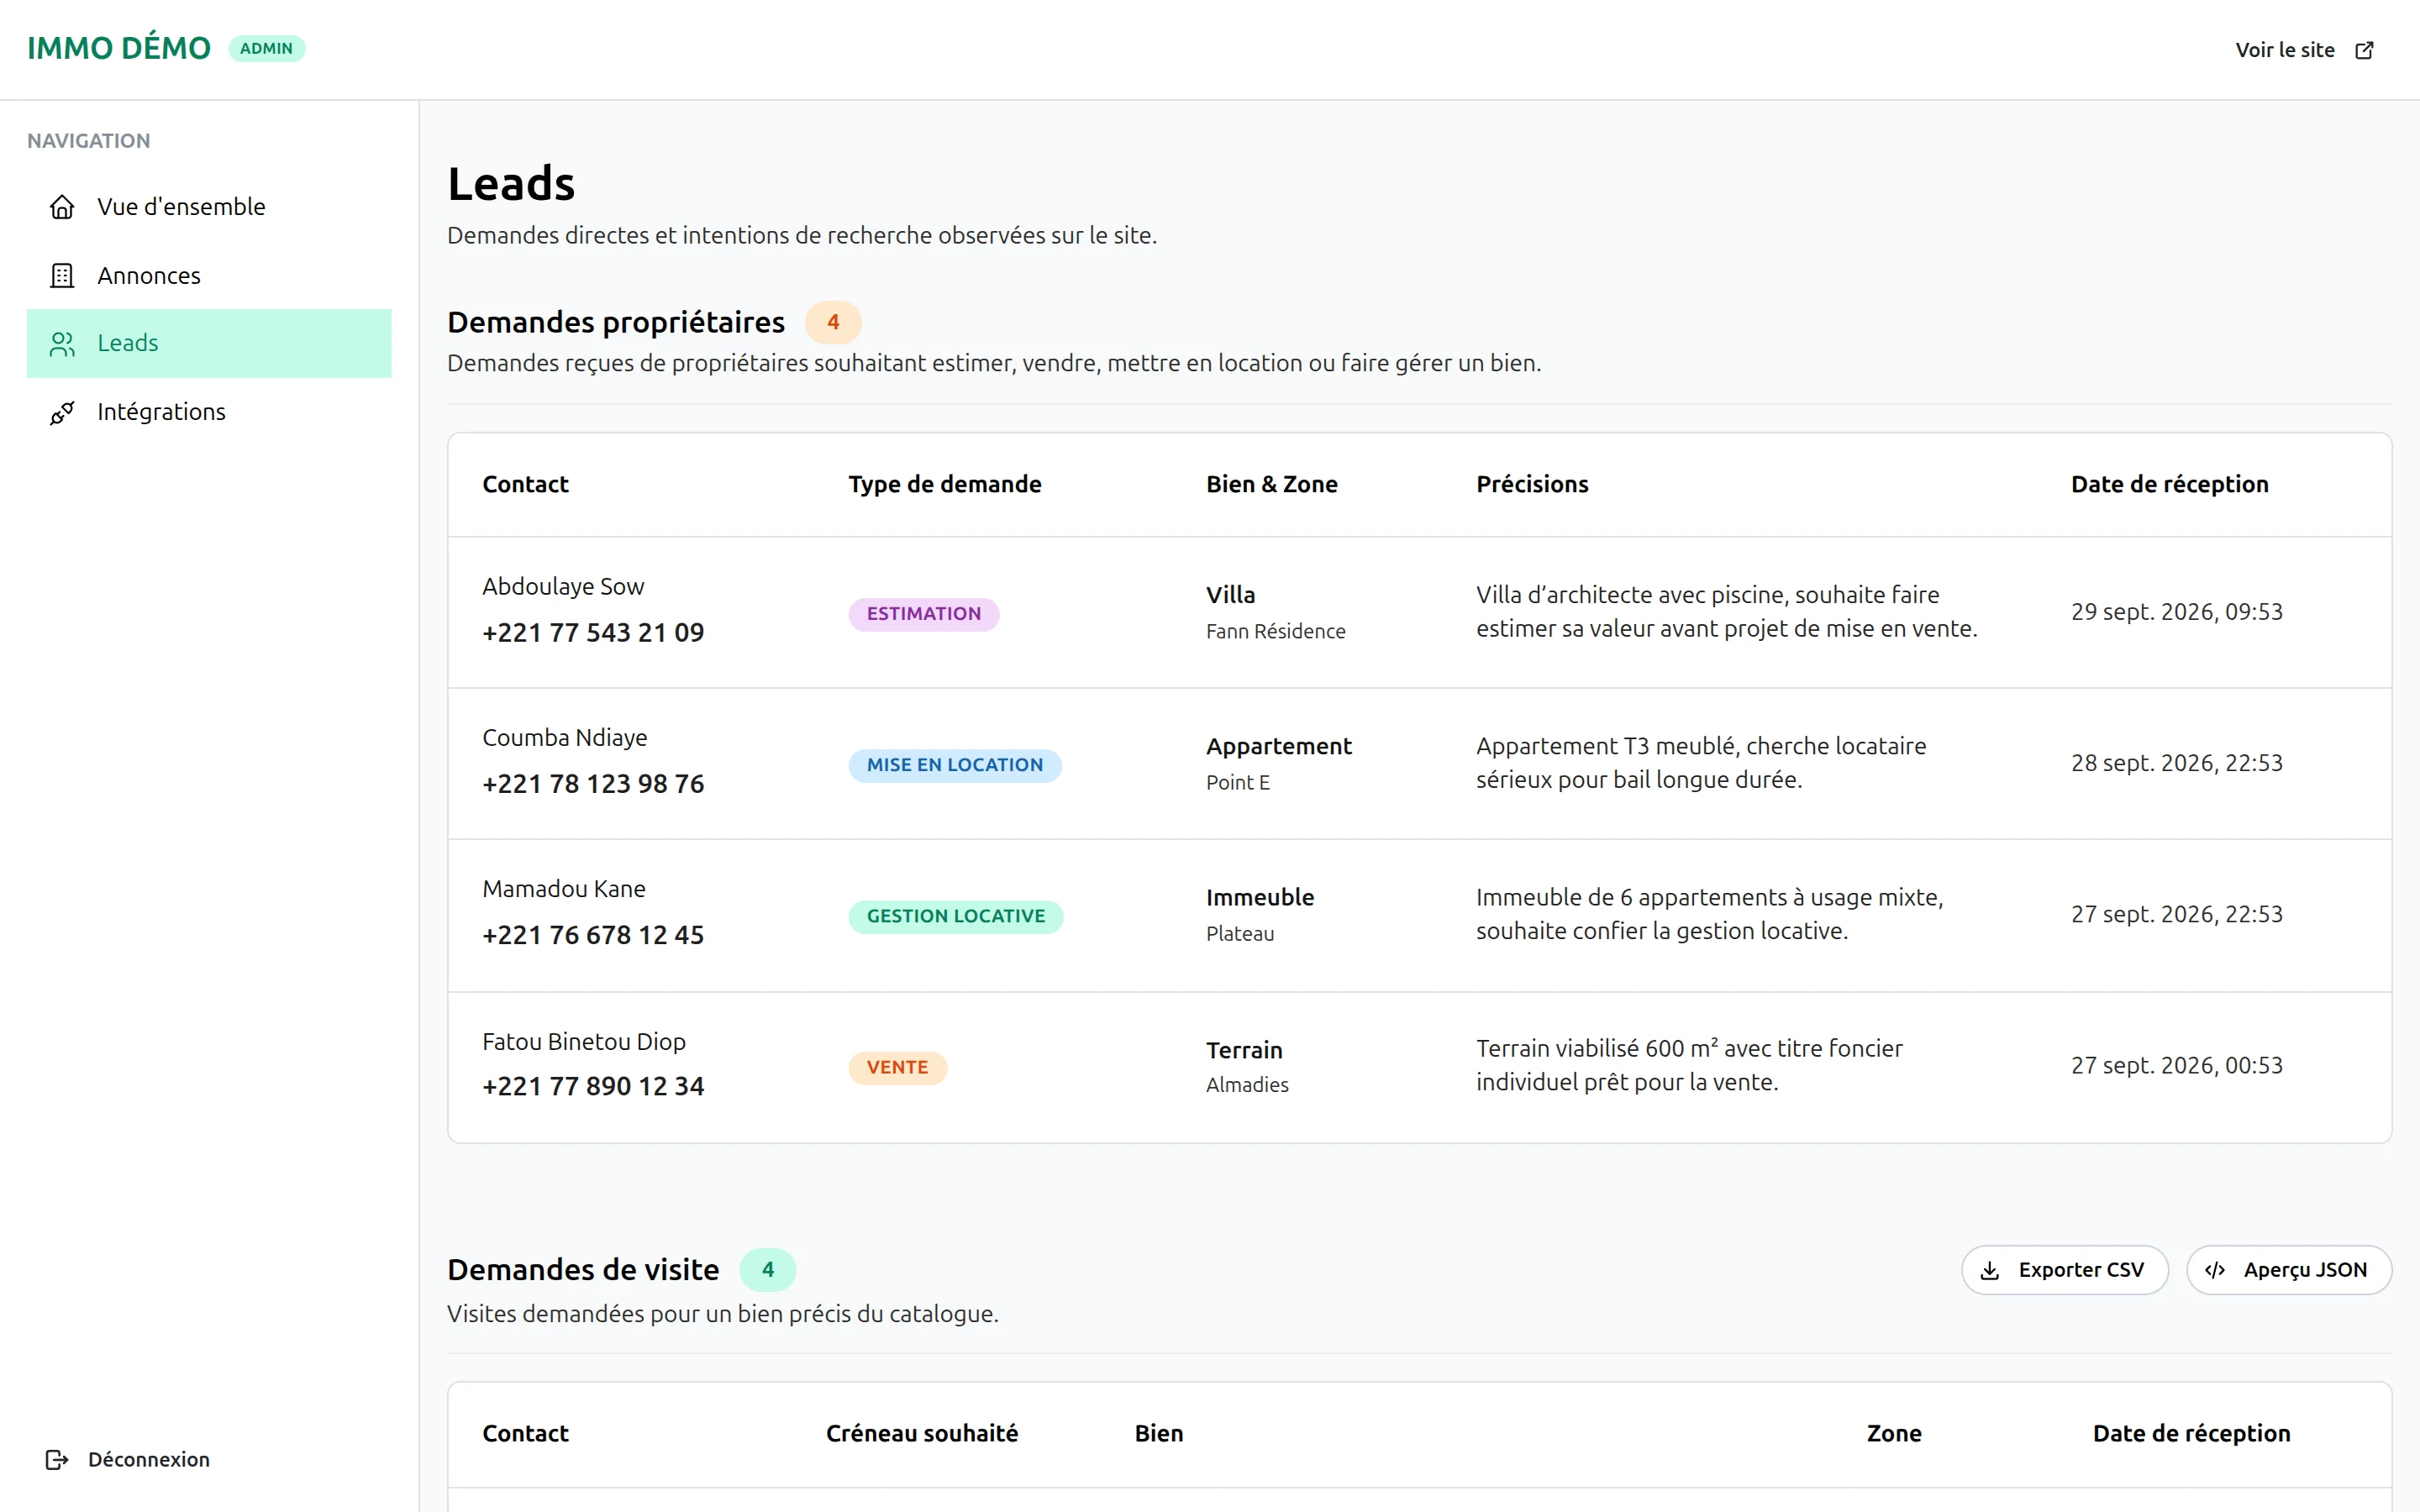Image resolution: width=2420 pixels, height=1512 pixels.
Task: Click the Immeuble property label
Action: click(x=1260, y=898)
